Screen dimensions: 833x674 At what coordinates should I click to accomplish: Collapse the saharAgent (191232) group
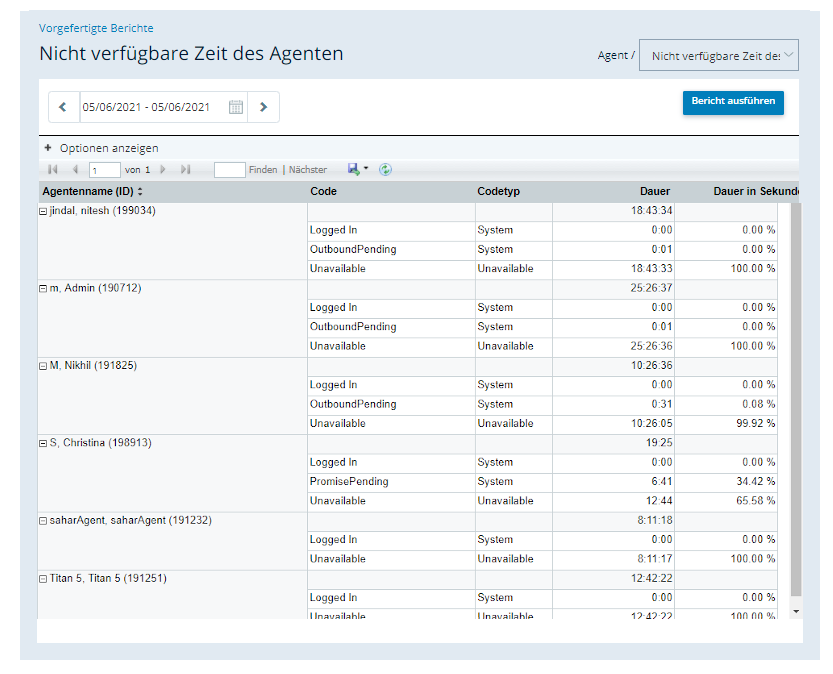(43, 521)
